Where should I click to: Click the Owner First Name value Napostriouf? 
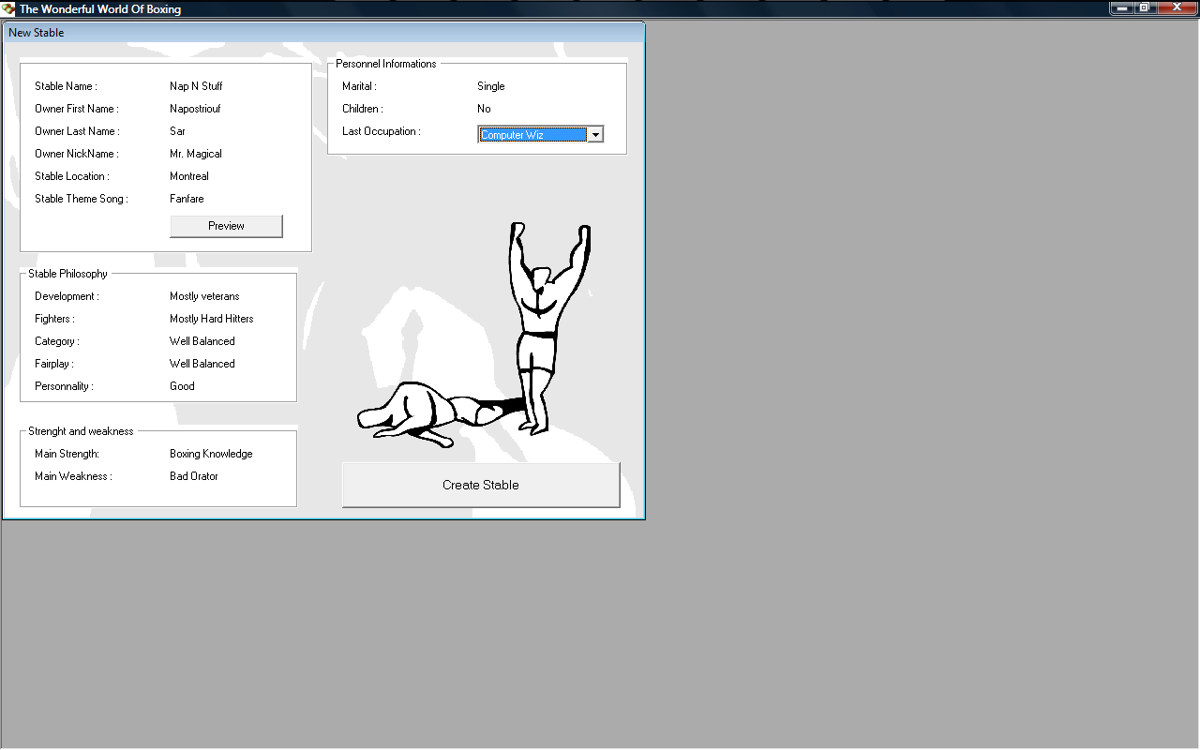point(195,109)
